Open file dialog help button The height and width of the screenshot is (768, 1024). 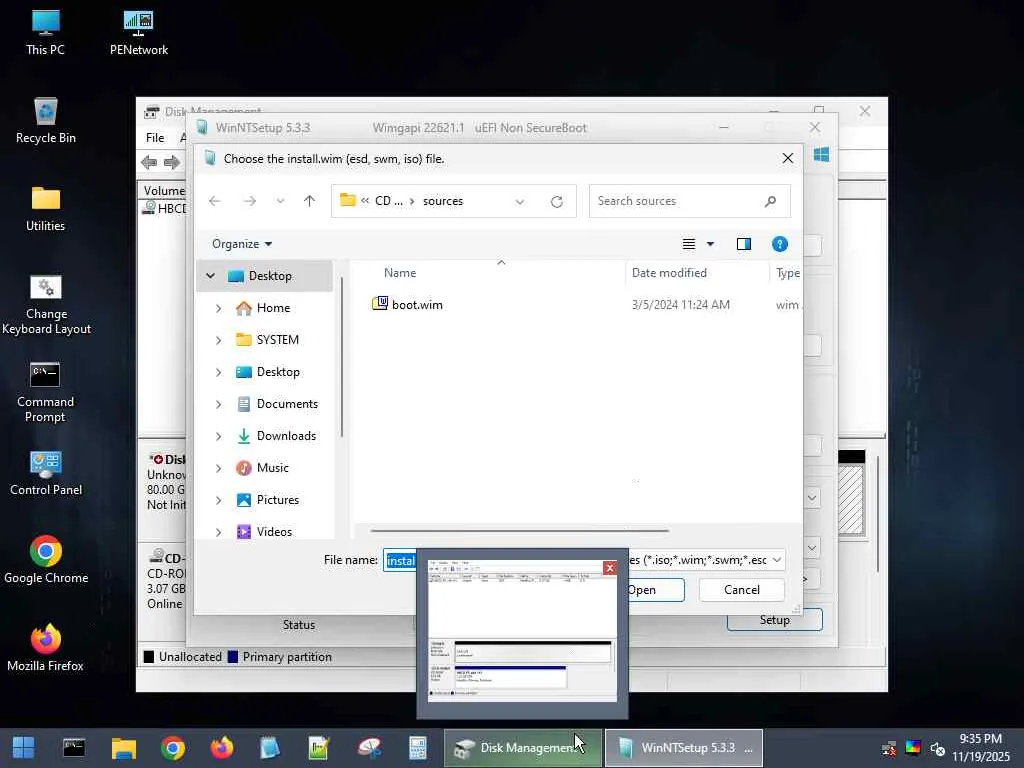780,244
